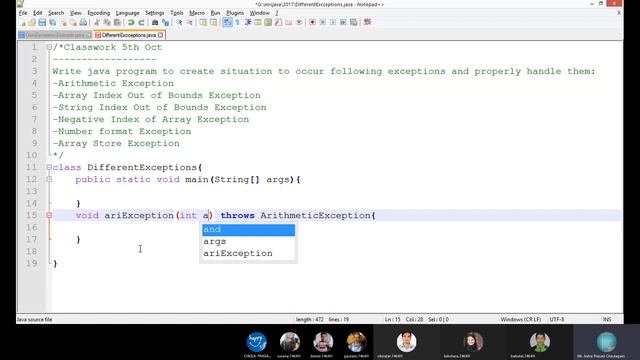
Task: Open the Language menu
Action: (x=127, y=13)
